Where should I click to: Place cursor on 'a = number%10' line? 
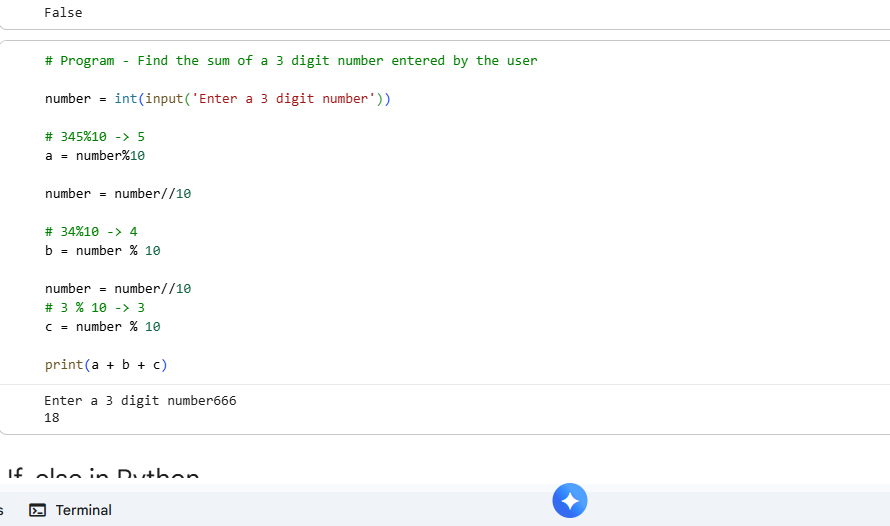[x=95, y=155]
